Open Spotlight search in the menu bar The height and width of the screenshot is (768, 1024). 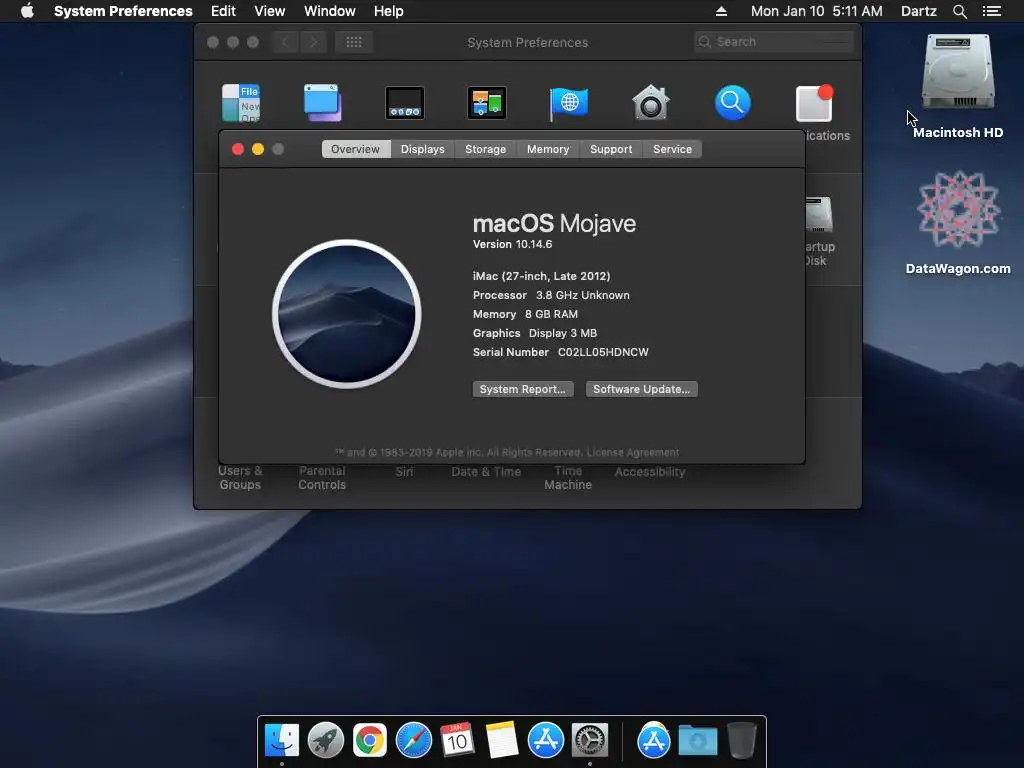[959, 11]
